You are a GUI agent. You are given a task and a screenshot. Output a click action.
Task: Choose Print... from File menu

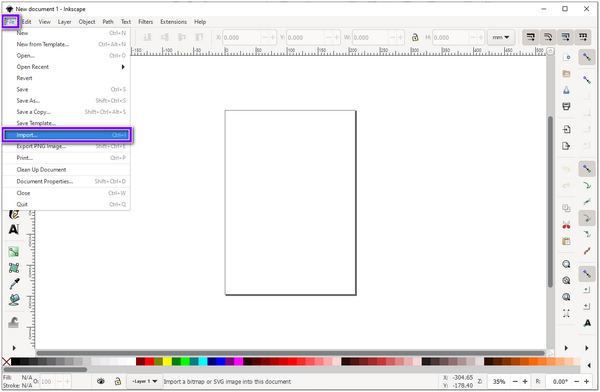(x=67, y=158)
